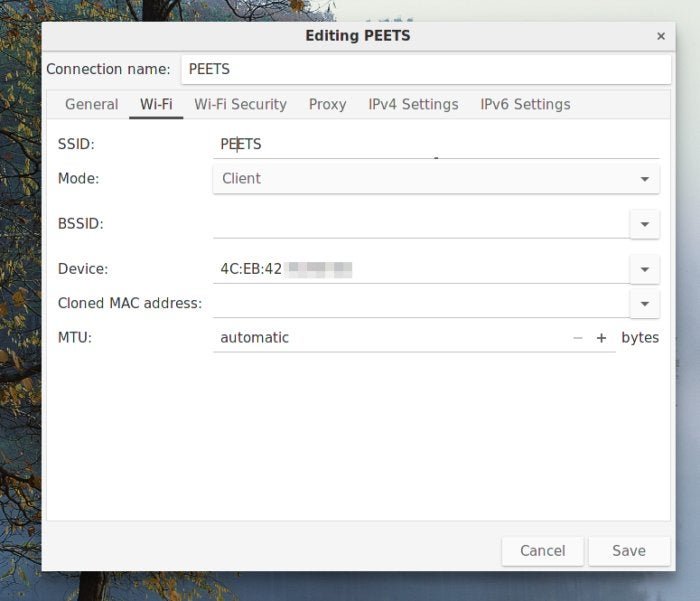Switch to IPv6 Settings tab
Screen dimensions: 700x601
click(x=525, y=104)
